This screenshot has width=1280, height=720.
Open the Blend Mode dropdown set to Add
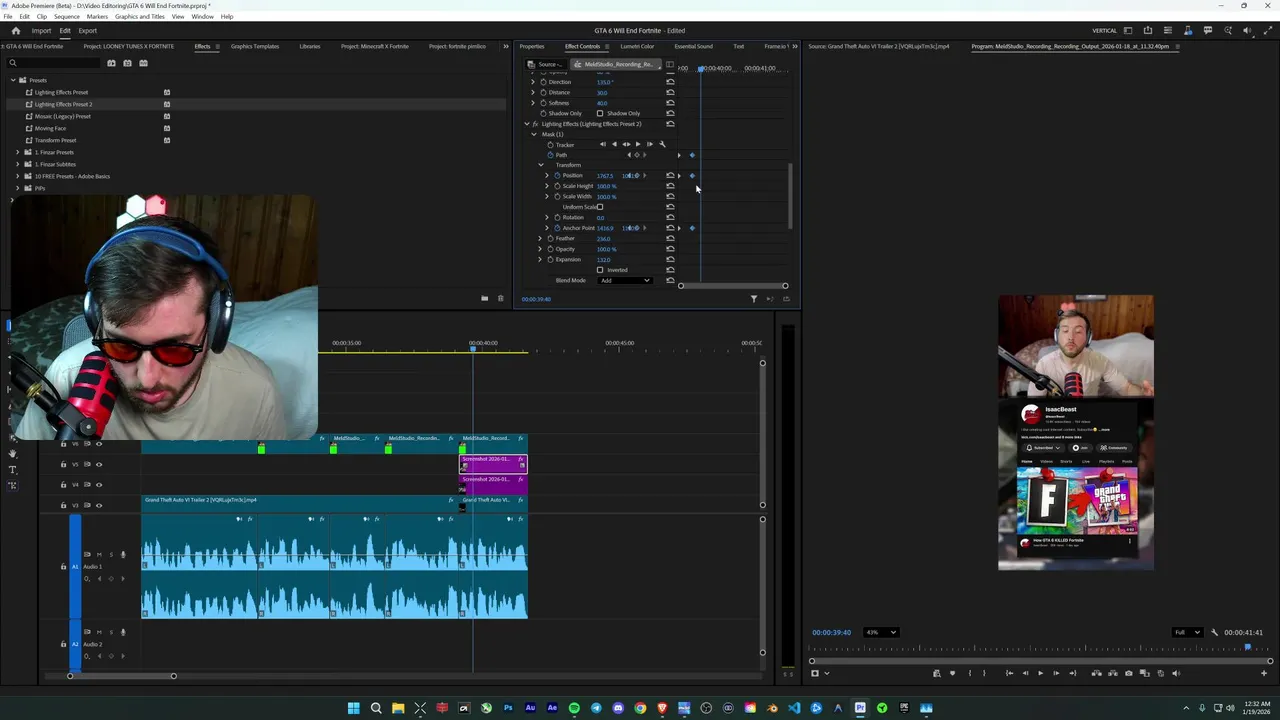625,281
